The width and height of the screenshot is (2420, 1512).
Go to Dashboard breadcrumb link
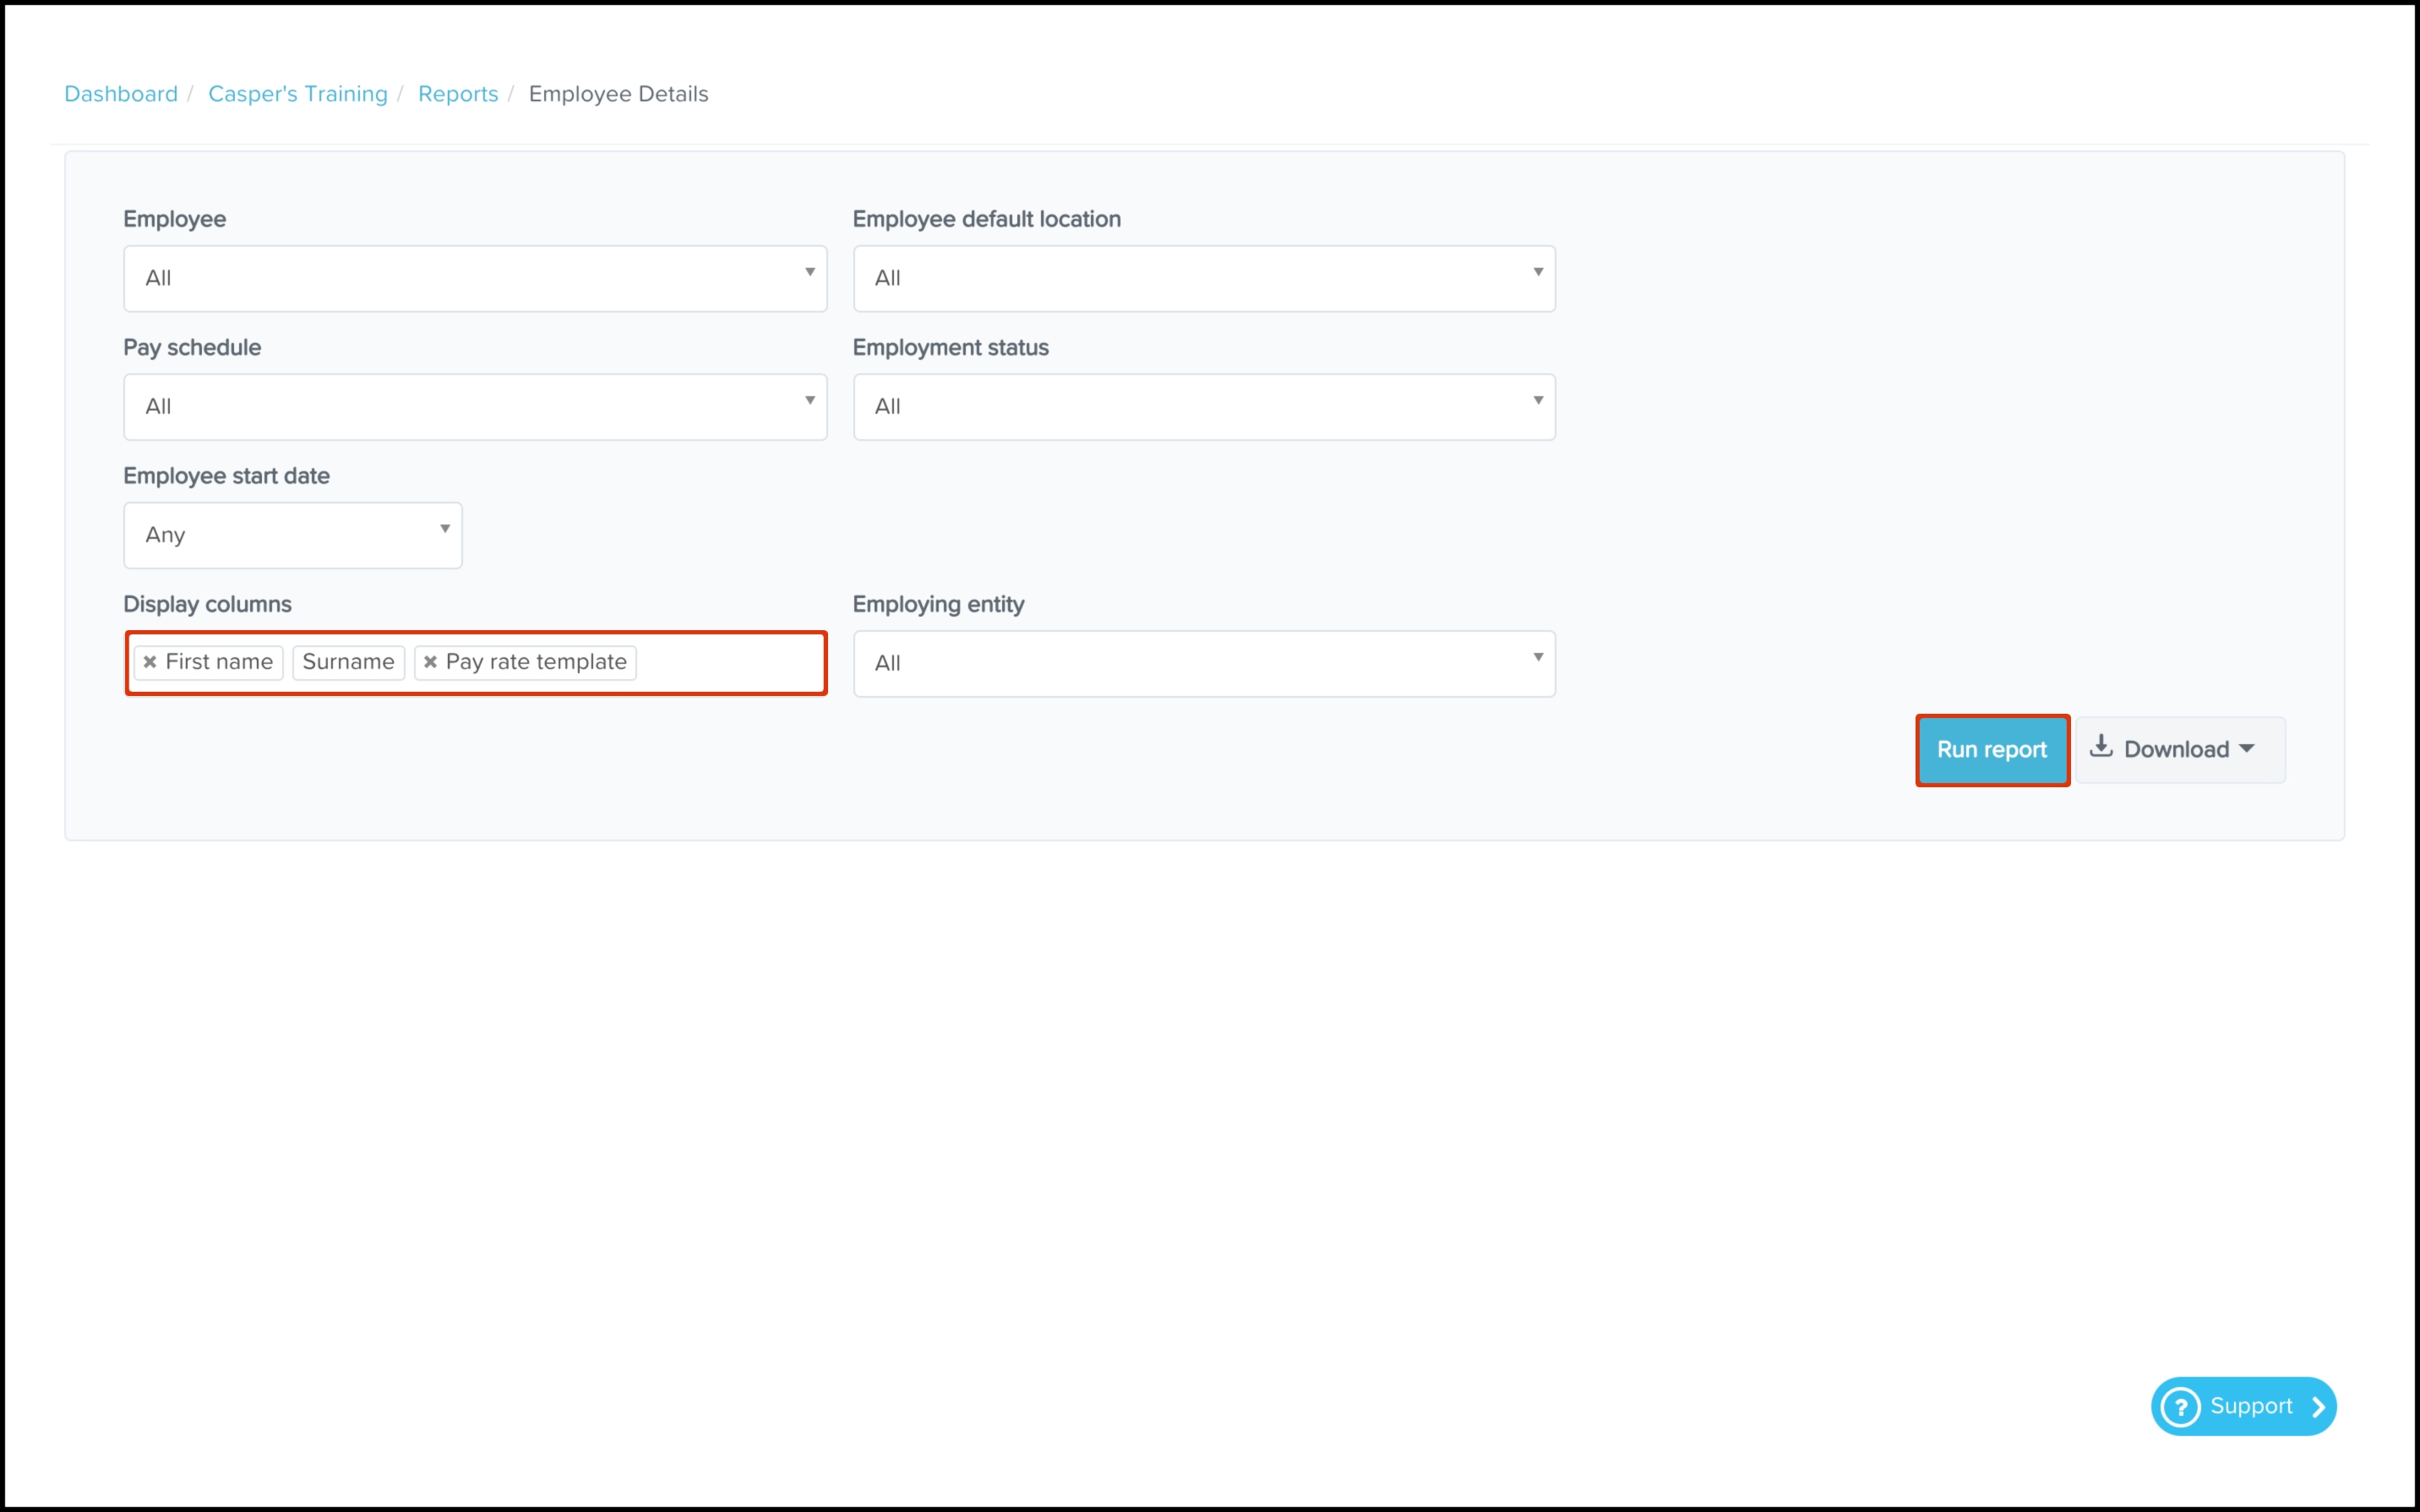click(x=121, y=94)
